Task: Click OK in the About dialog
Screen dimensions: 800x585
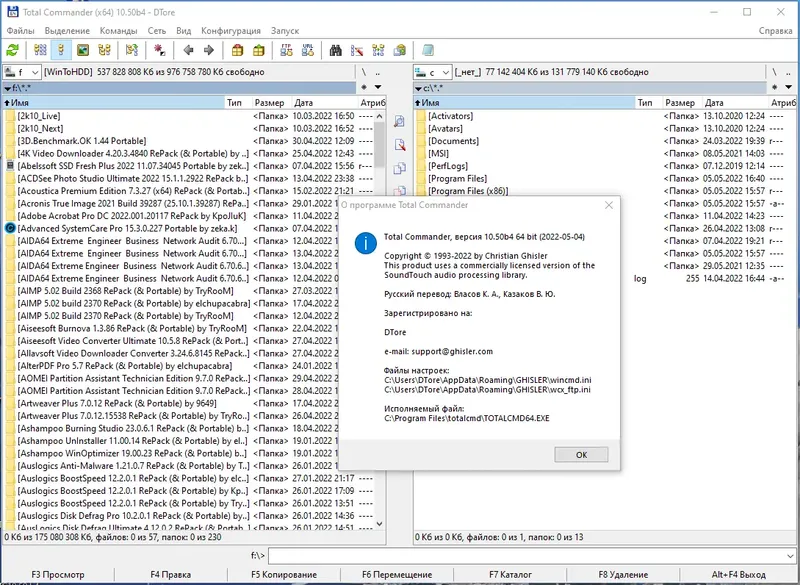Action: point(581,454)
